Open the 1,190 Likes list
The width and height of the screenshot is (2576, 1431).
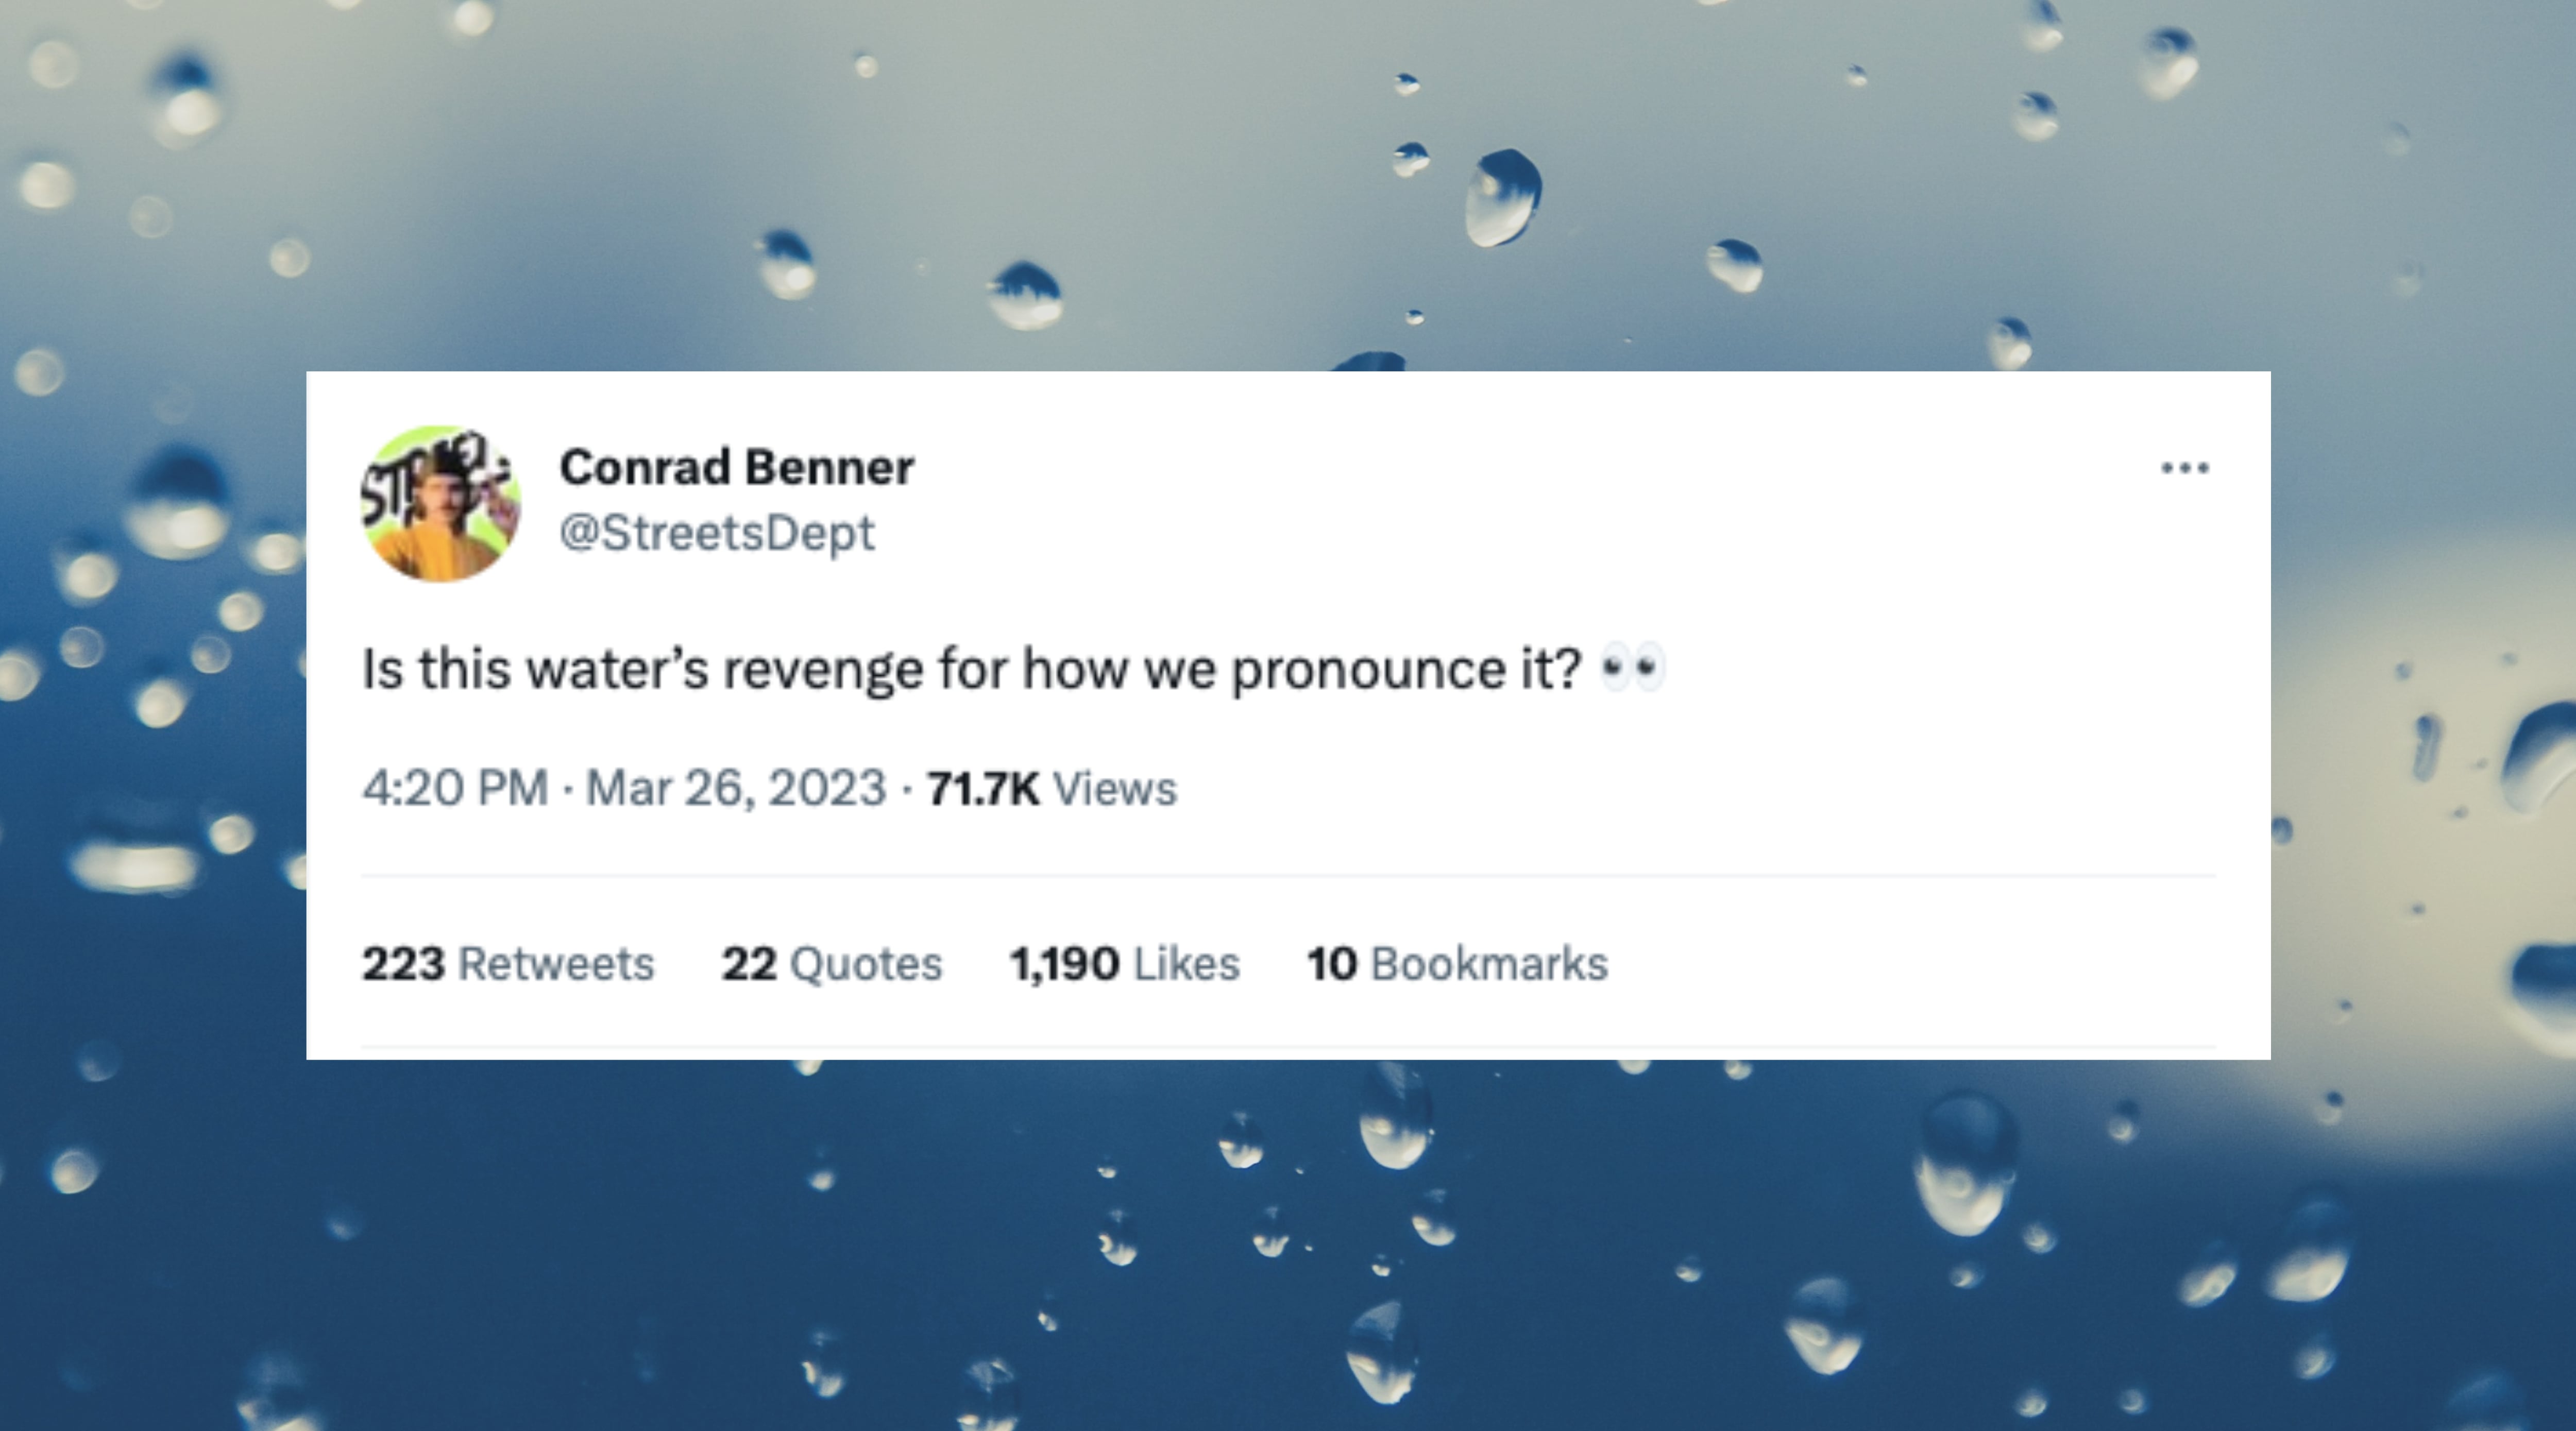(1124, 964)
